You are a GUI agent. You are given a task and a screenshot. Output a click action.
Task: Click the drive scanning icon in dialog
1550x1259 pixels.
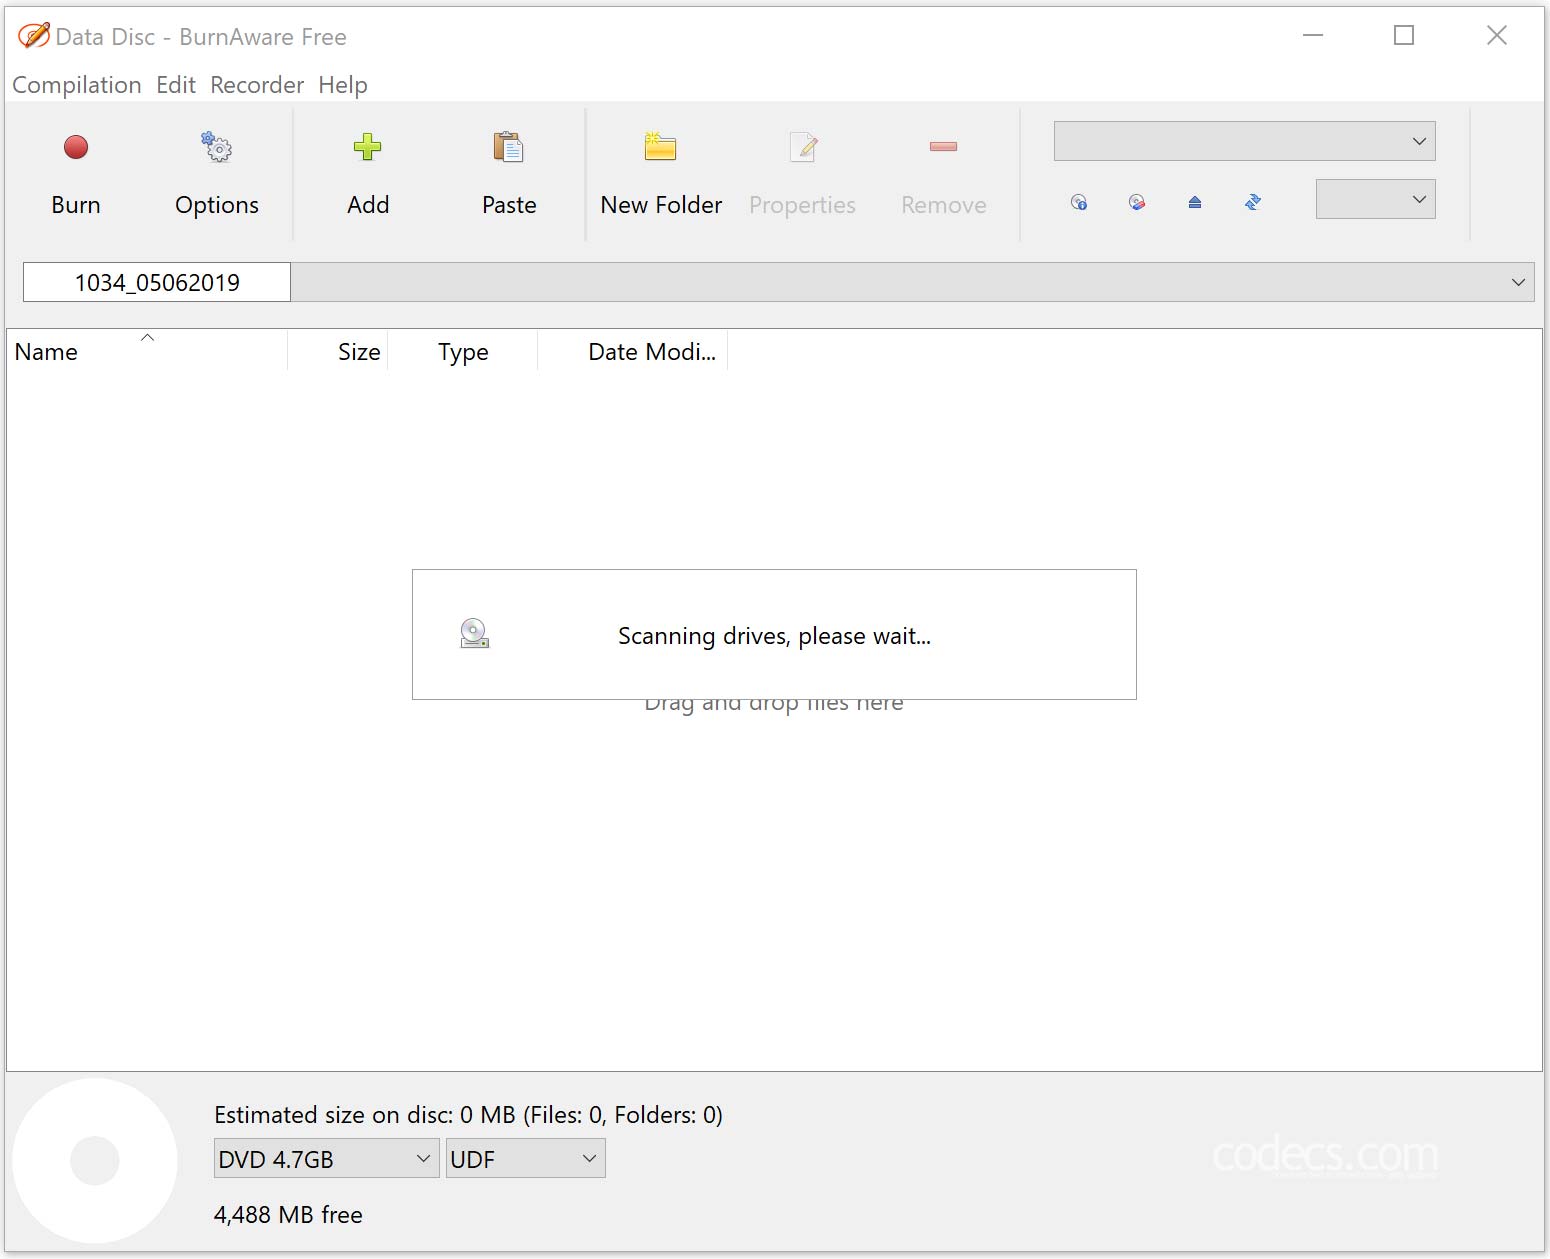tap(474, 633)
